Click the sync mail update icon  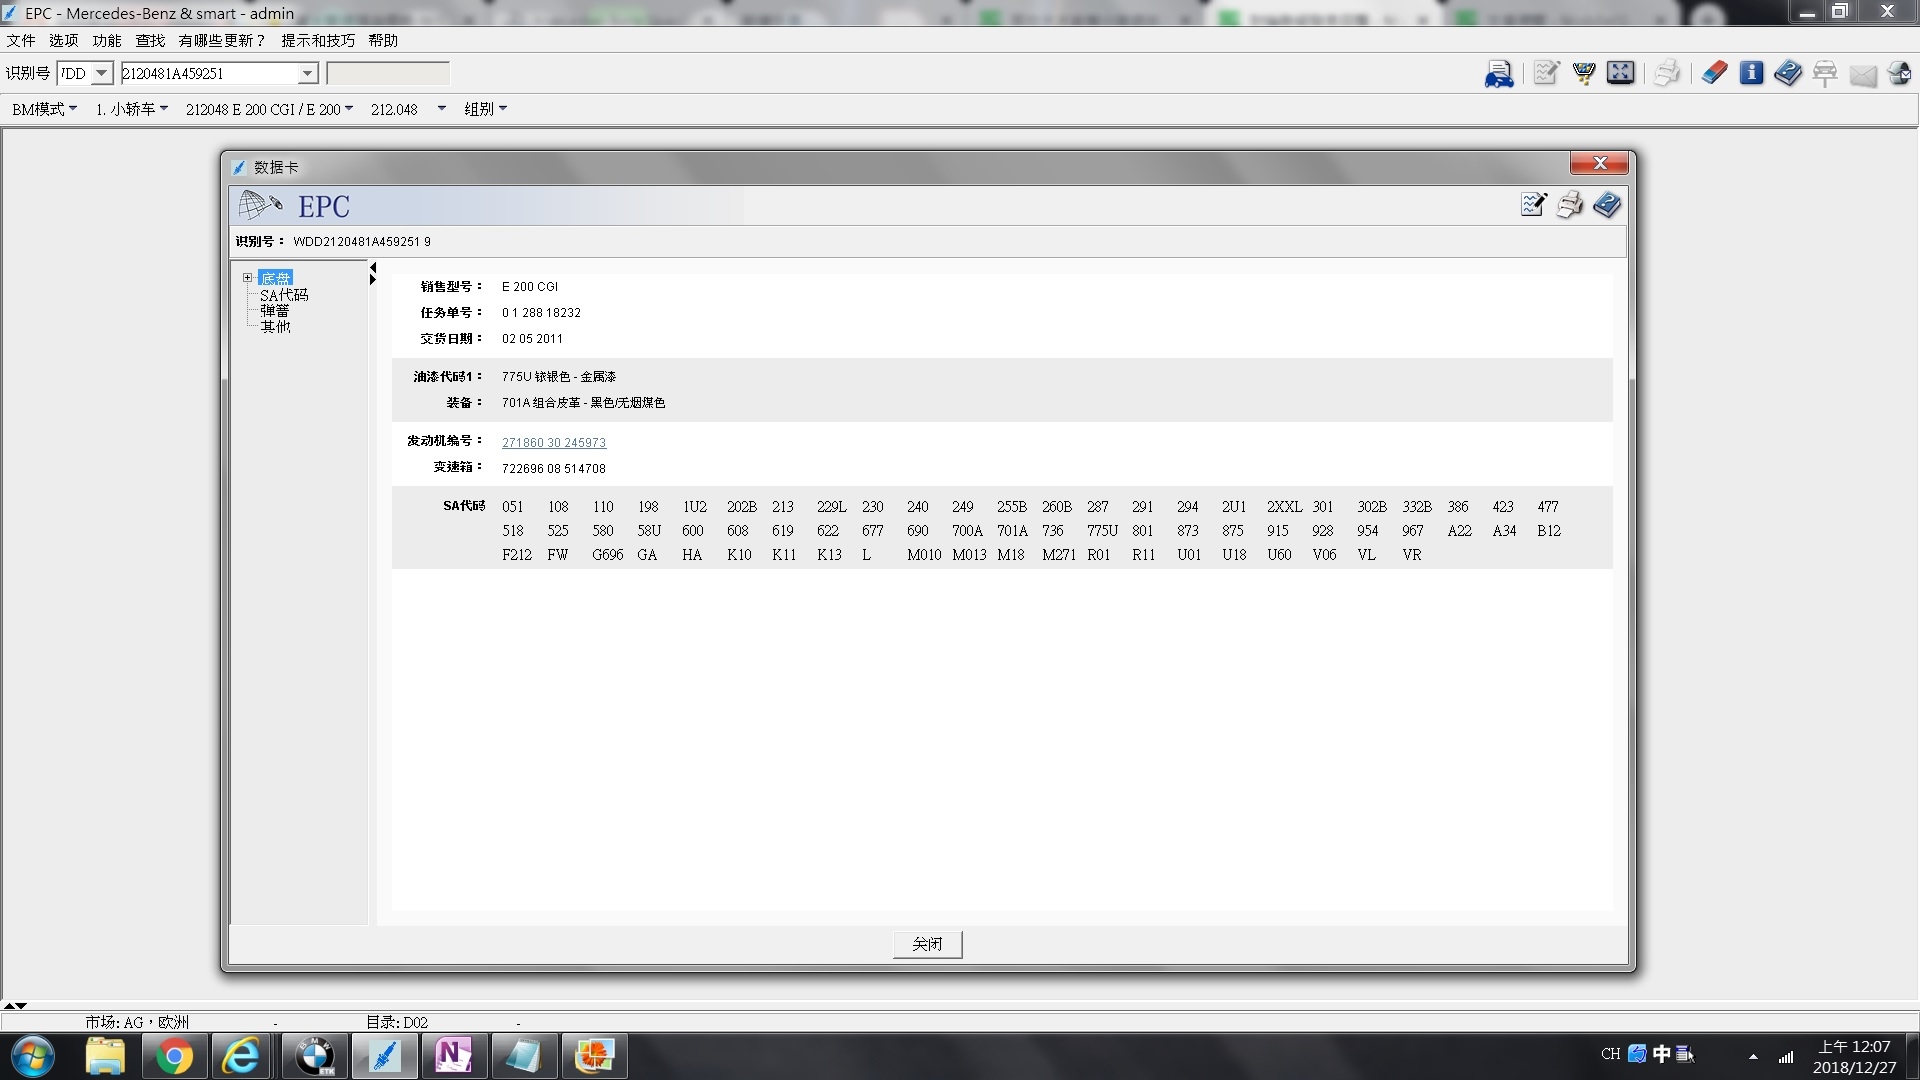point(1900,73)
